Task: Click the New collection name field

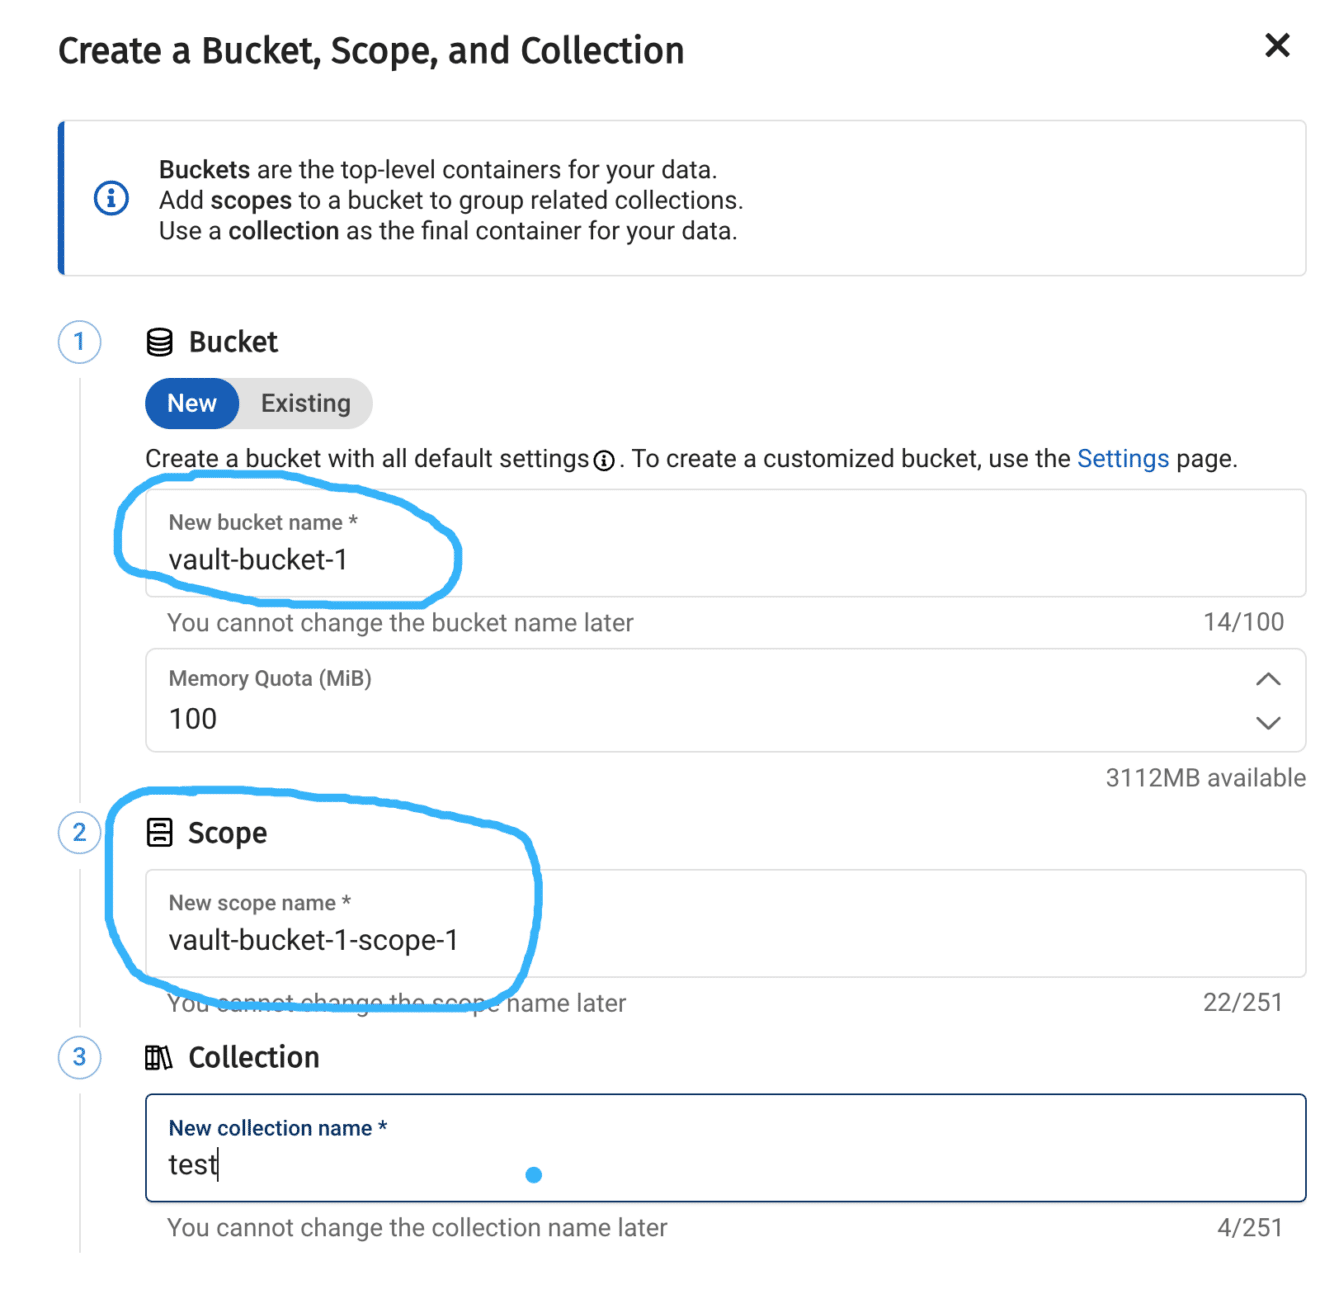Action: (x=725, y=1163)
